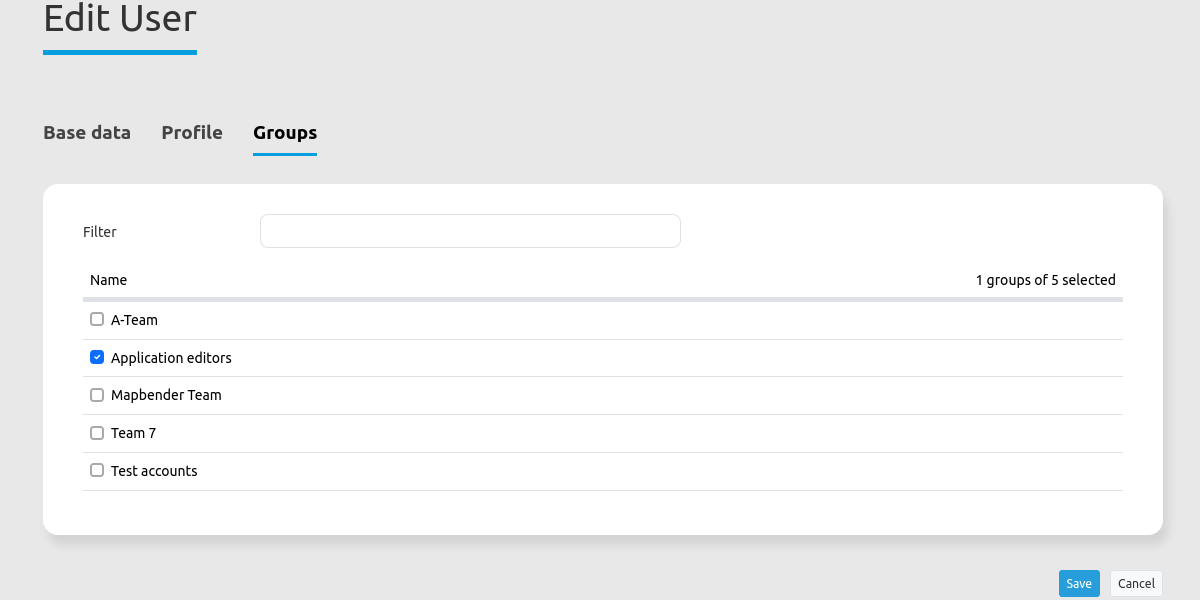The height and width of the screenshot is (600, 1200).
Task: Click the Team 7 label text
Action: 133,433
